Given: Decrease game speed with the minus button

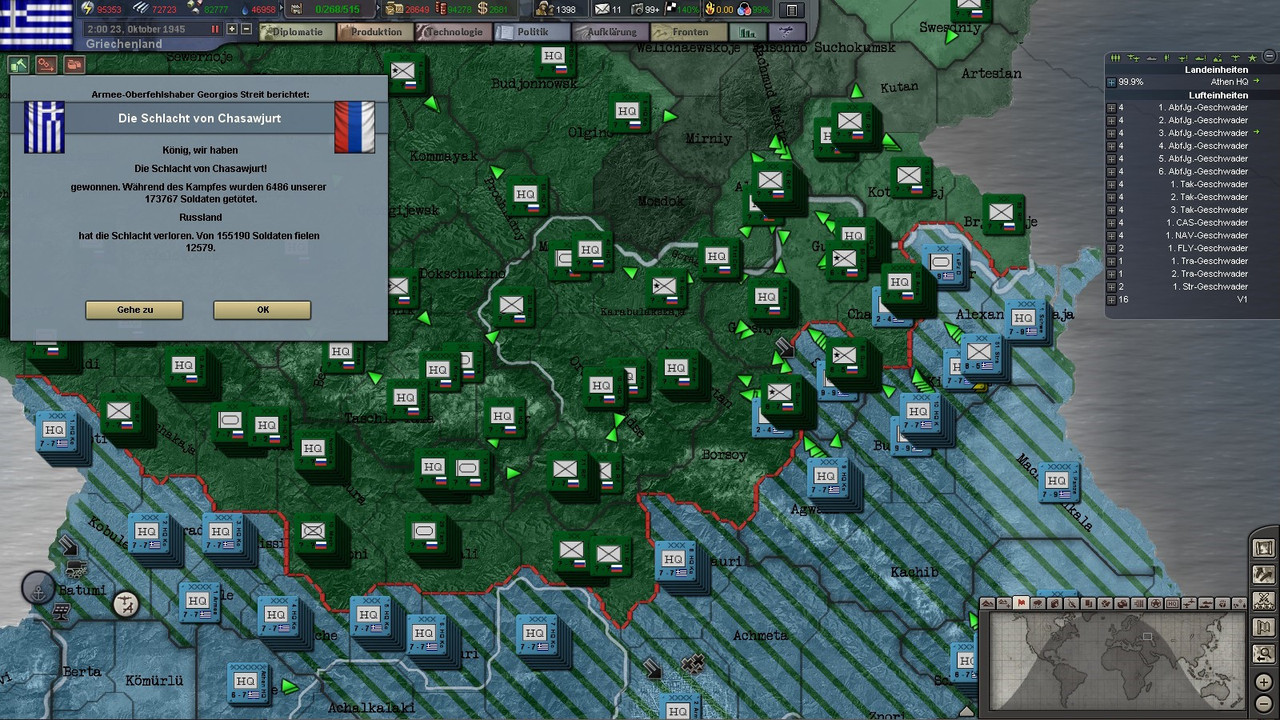Looking at the screenshot, I should tap(246, 29).
